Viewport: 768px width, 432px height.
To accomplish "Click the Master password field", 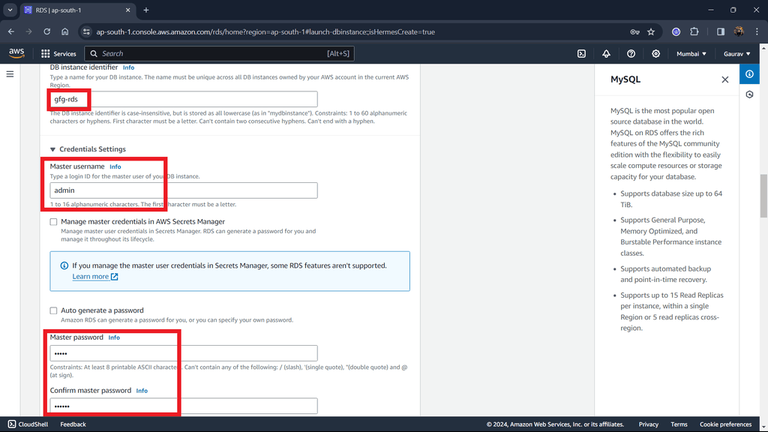I will (183, 353).
